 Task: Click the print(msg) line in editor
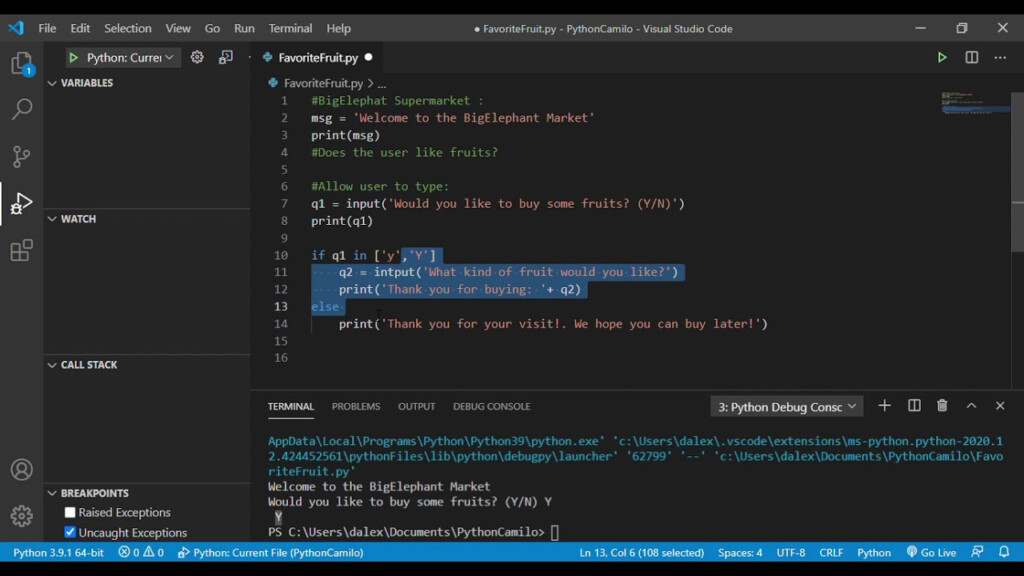[x=345, y=135]
